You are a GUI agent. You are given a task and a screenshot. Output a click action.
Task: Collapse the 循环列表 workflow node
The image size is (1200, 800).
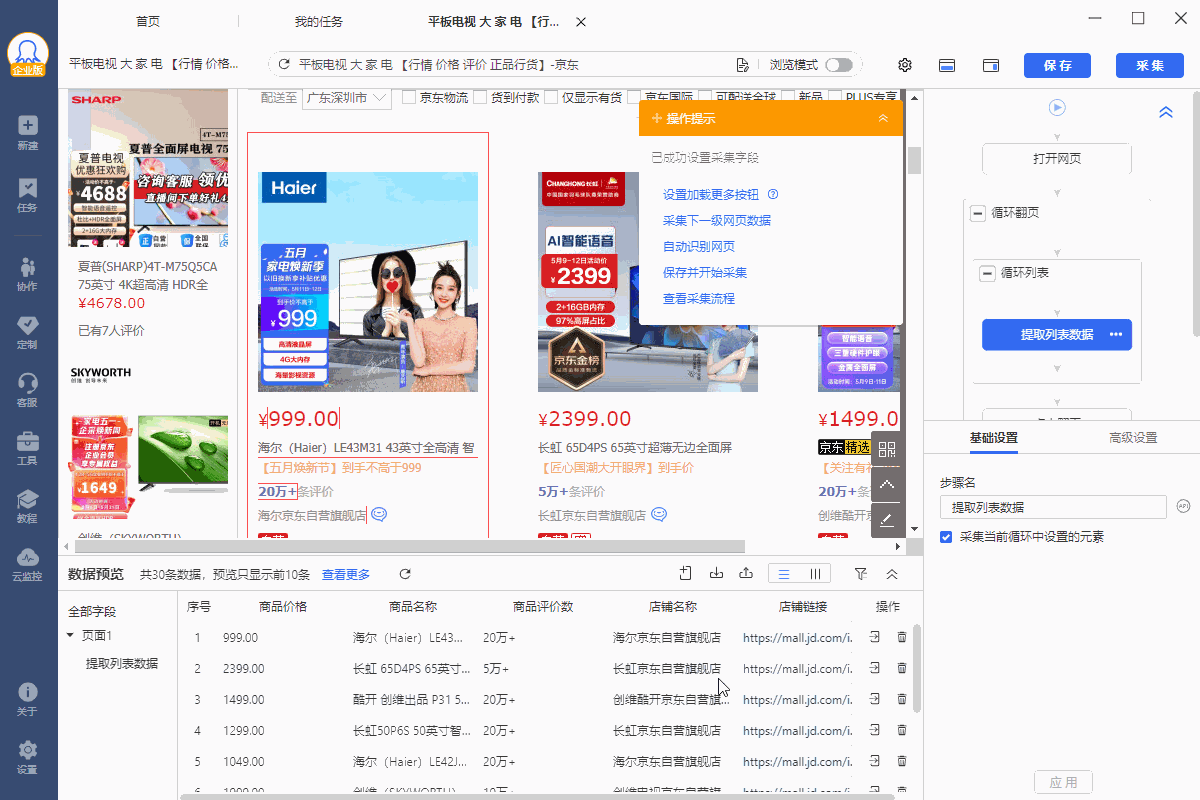click(988, 272)
